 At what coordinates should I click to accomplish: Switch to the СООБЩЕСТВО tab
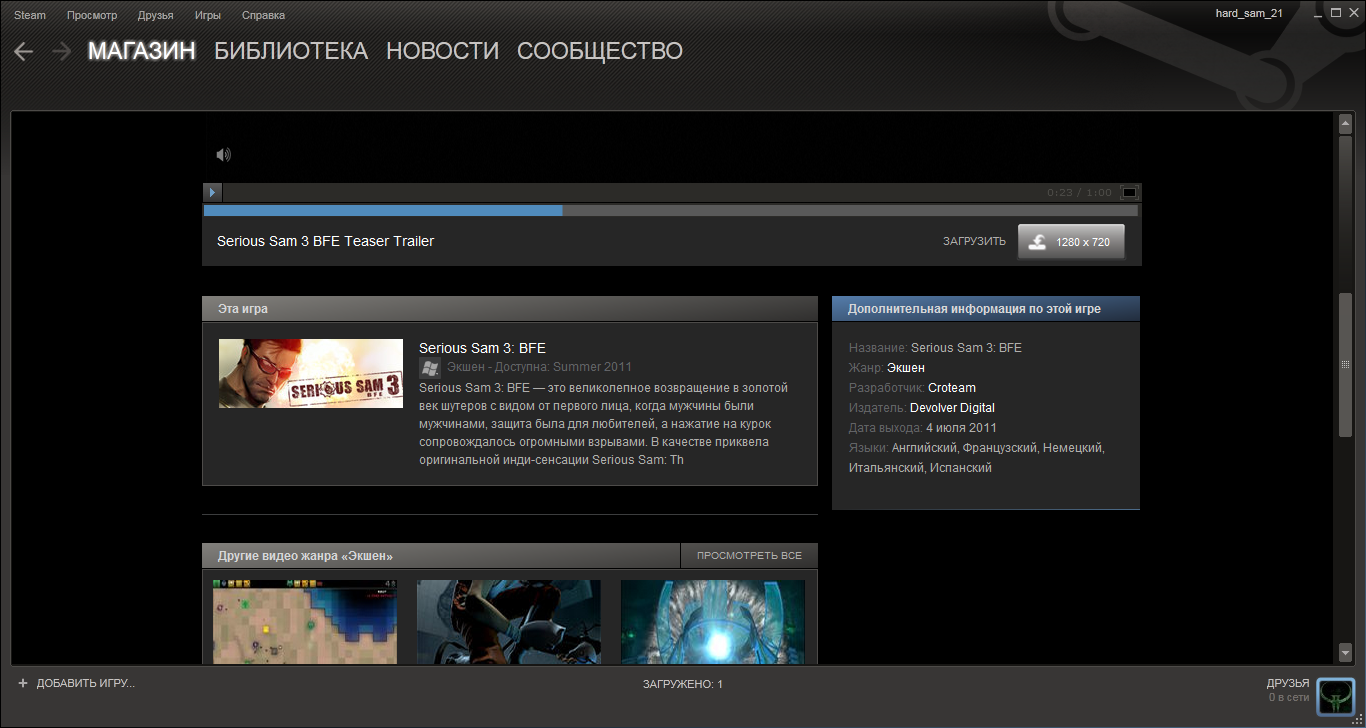[x=600, y=51]
